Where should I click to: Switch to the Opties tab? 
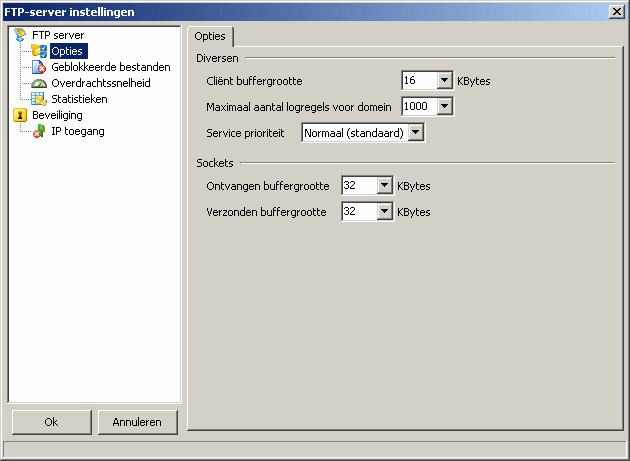point(210,36)
